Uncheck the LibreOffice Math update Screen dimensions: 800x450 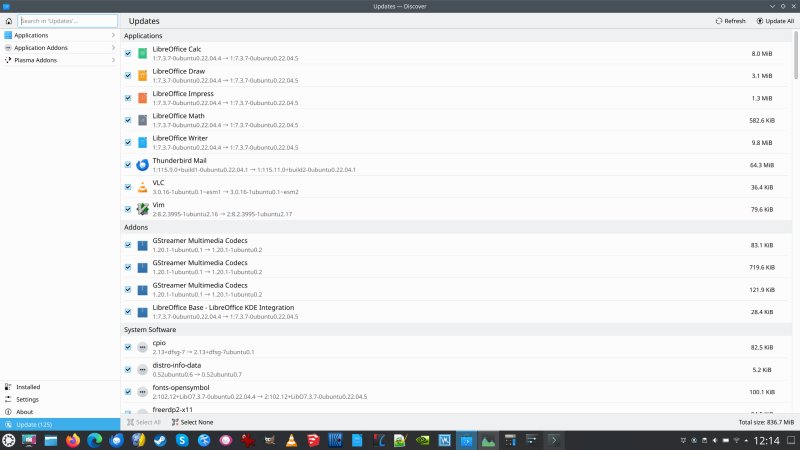tap(128, 120)
